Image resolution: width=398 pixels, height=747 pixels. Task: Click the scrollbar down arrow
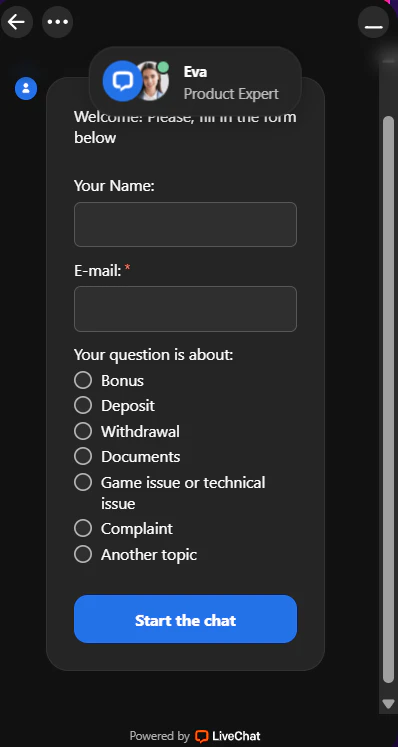pyautogui.click(x=388, y=704)
